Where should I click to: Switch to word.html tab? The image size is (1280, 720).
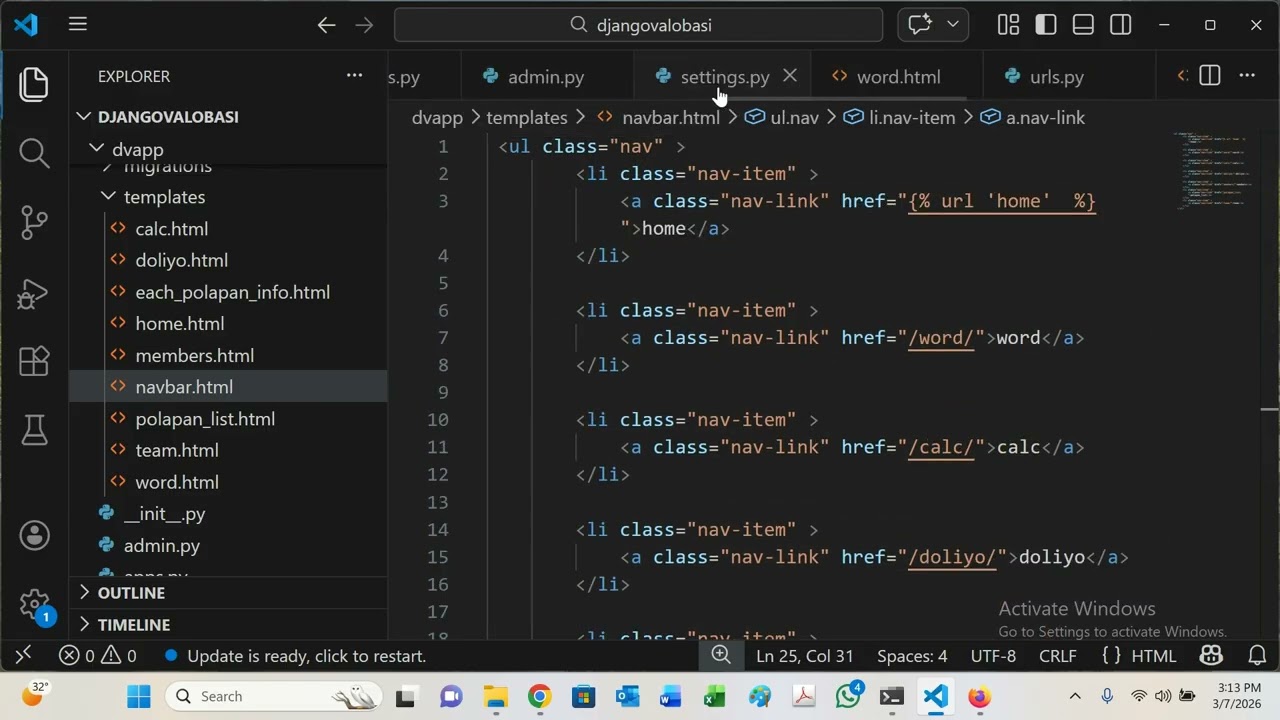898,77
